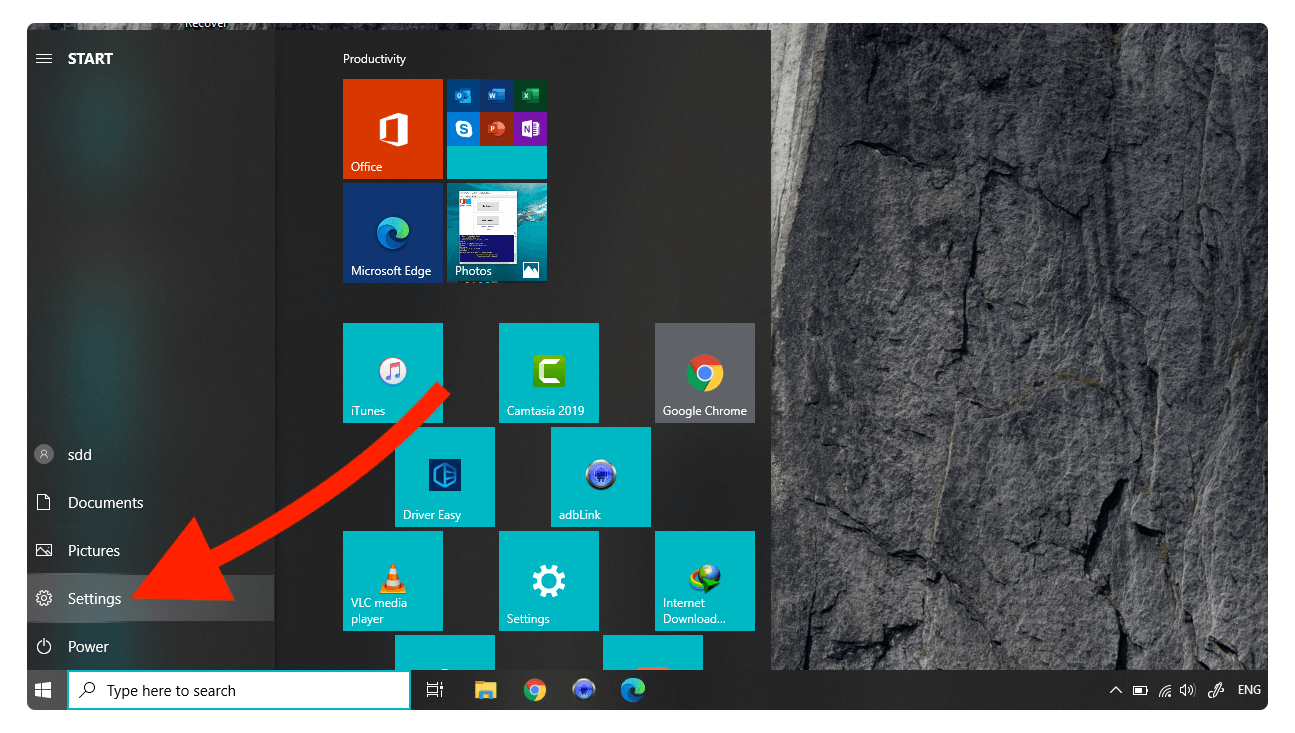Viewport: 1295px width, 733px height.
Task: Open the Power options menu
Action: (x=150, y=647)
